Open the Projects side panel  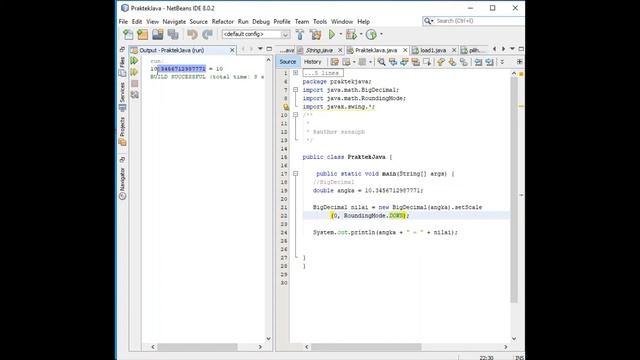tap(122, 131)
